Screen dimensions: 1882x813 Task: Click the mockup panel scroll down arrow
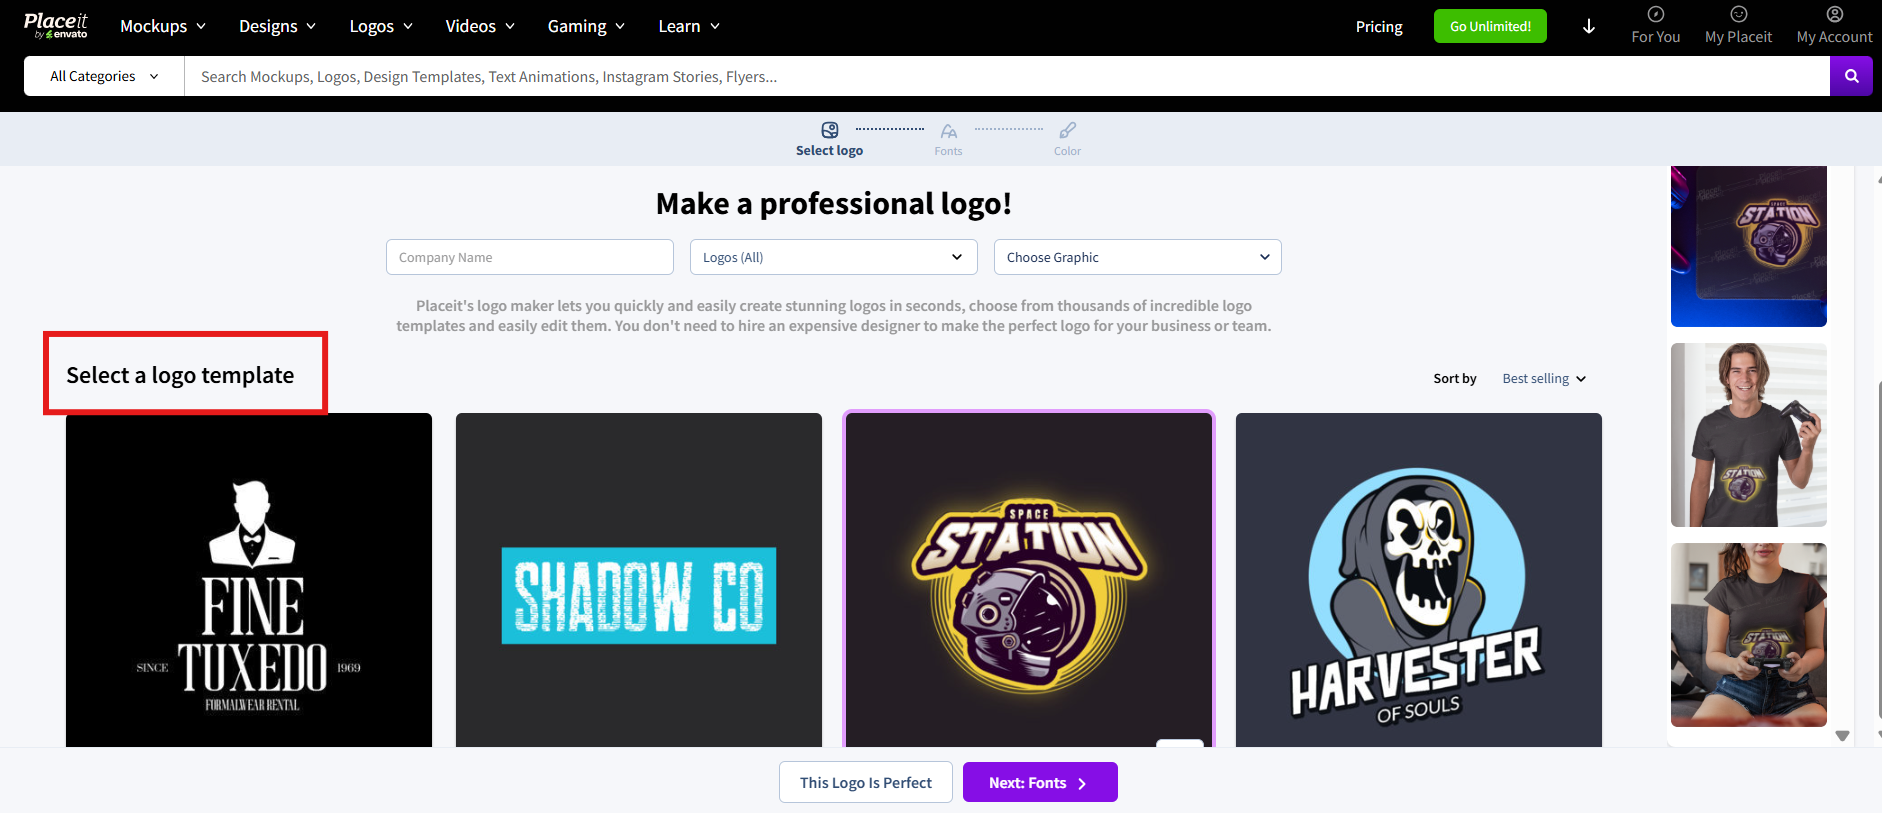tap(1842, 735)
